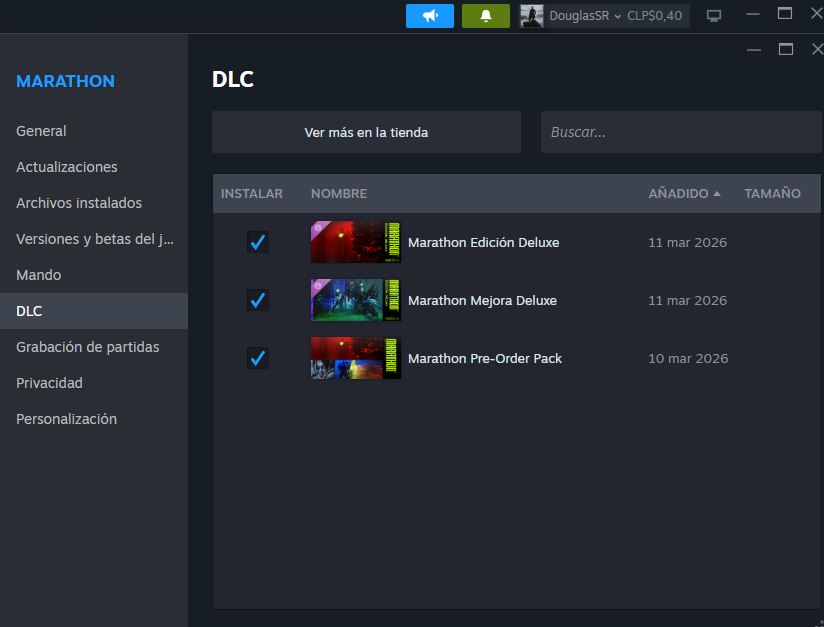This screenshot has height=627, width=824.
Task: Disable Marathon Pre-Order Pack install checkbox
Action: 258,358
